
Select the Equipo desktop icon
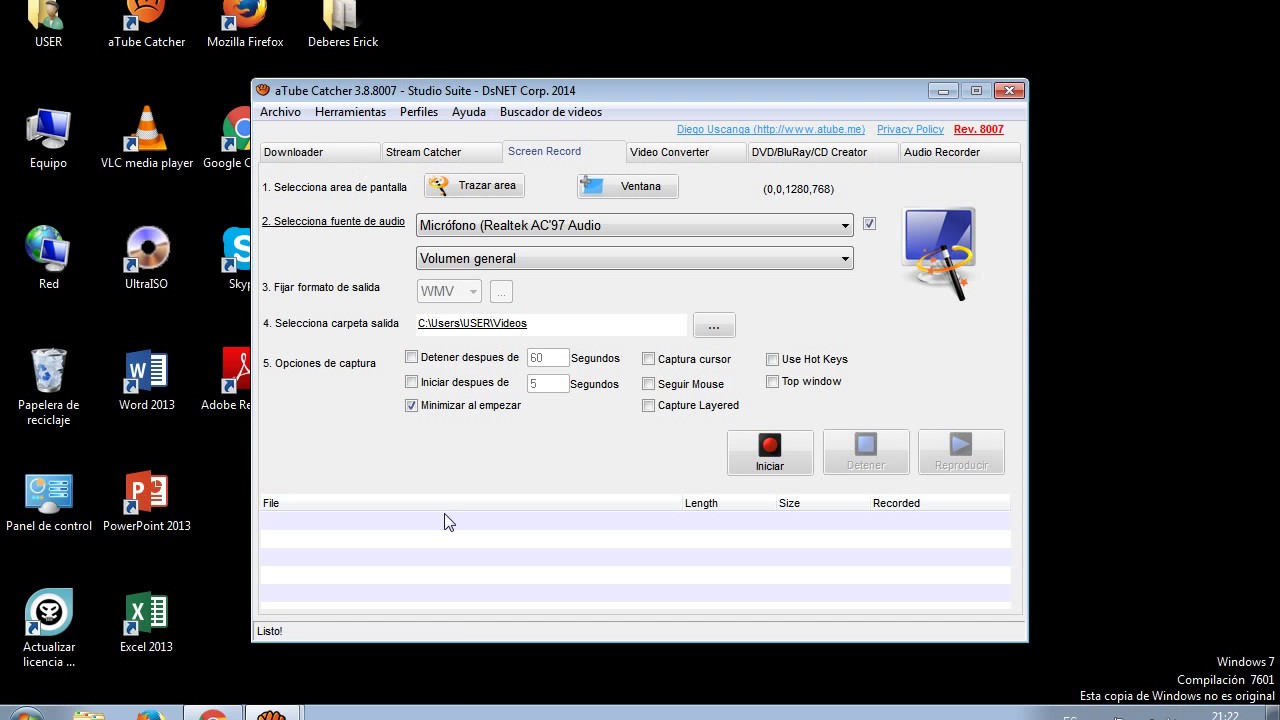point(48,138)
